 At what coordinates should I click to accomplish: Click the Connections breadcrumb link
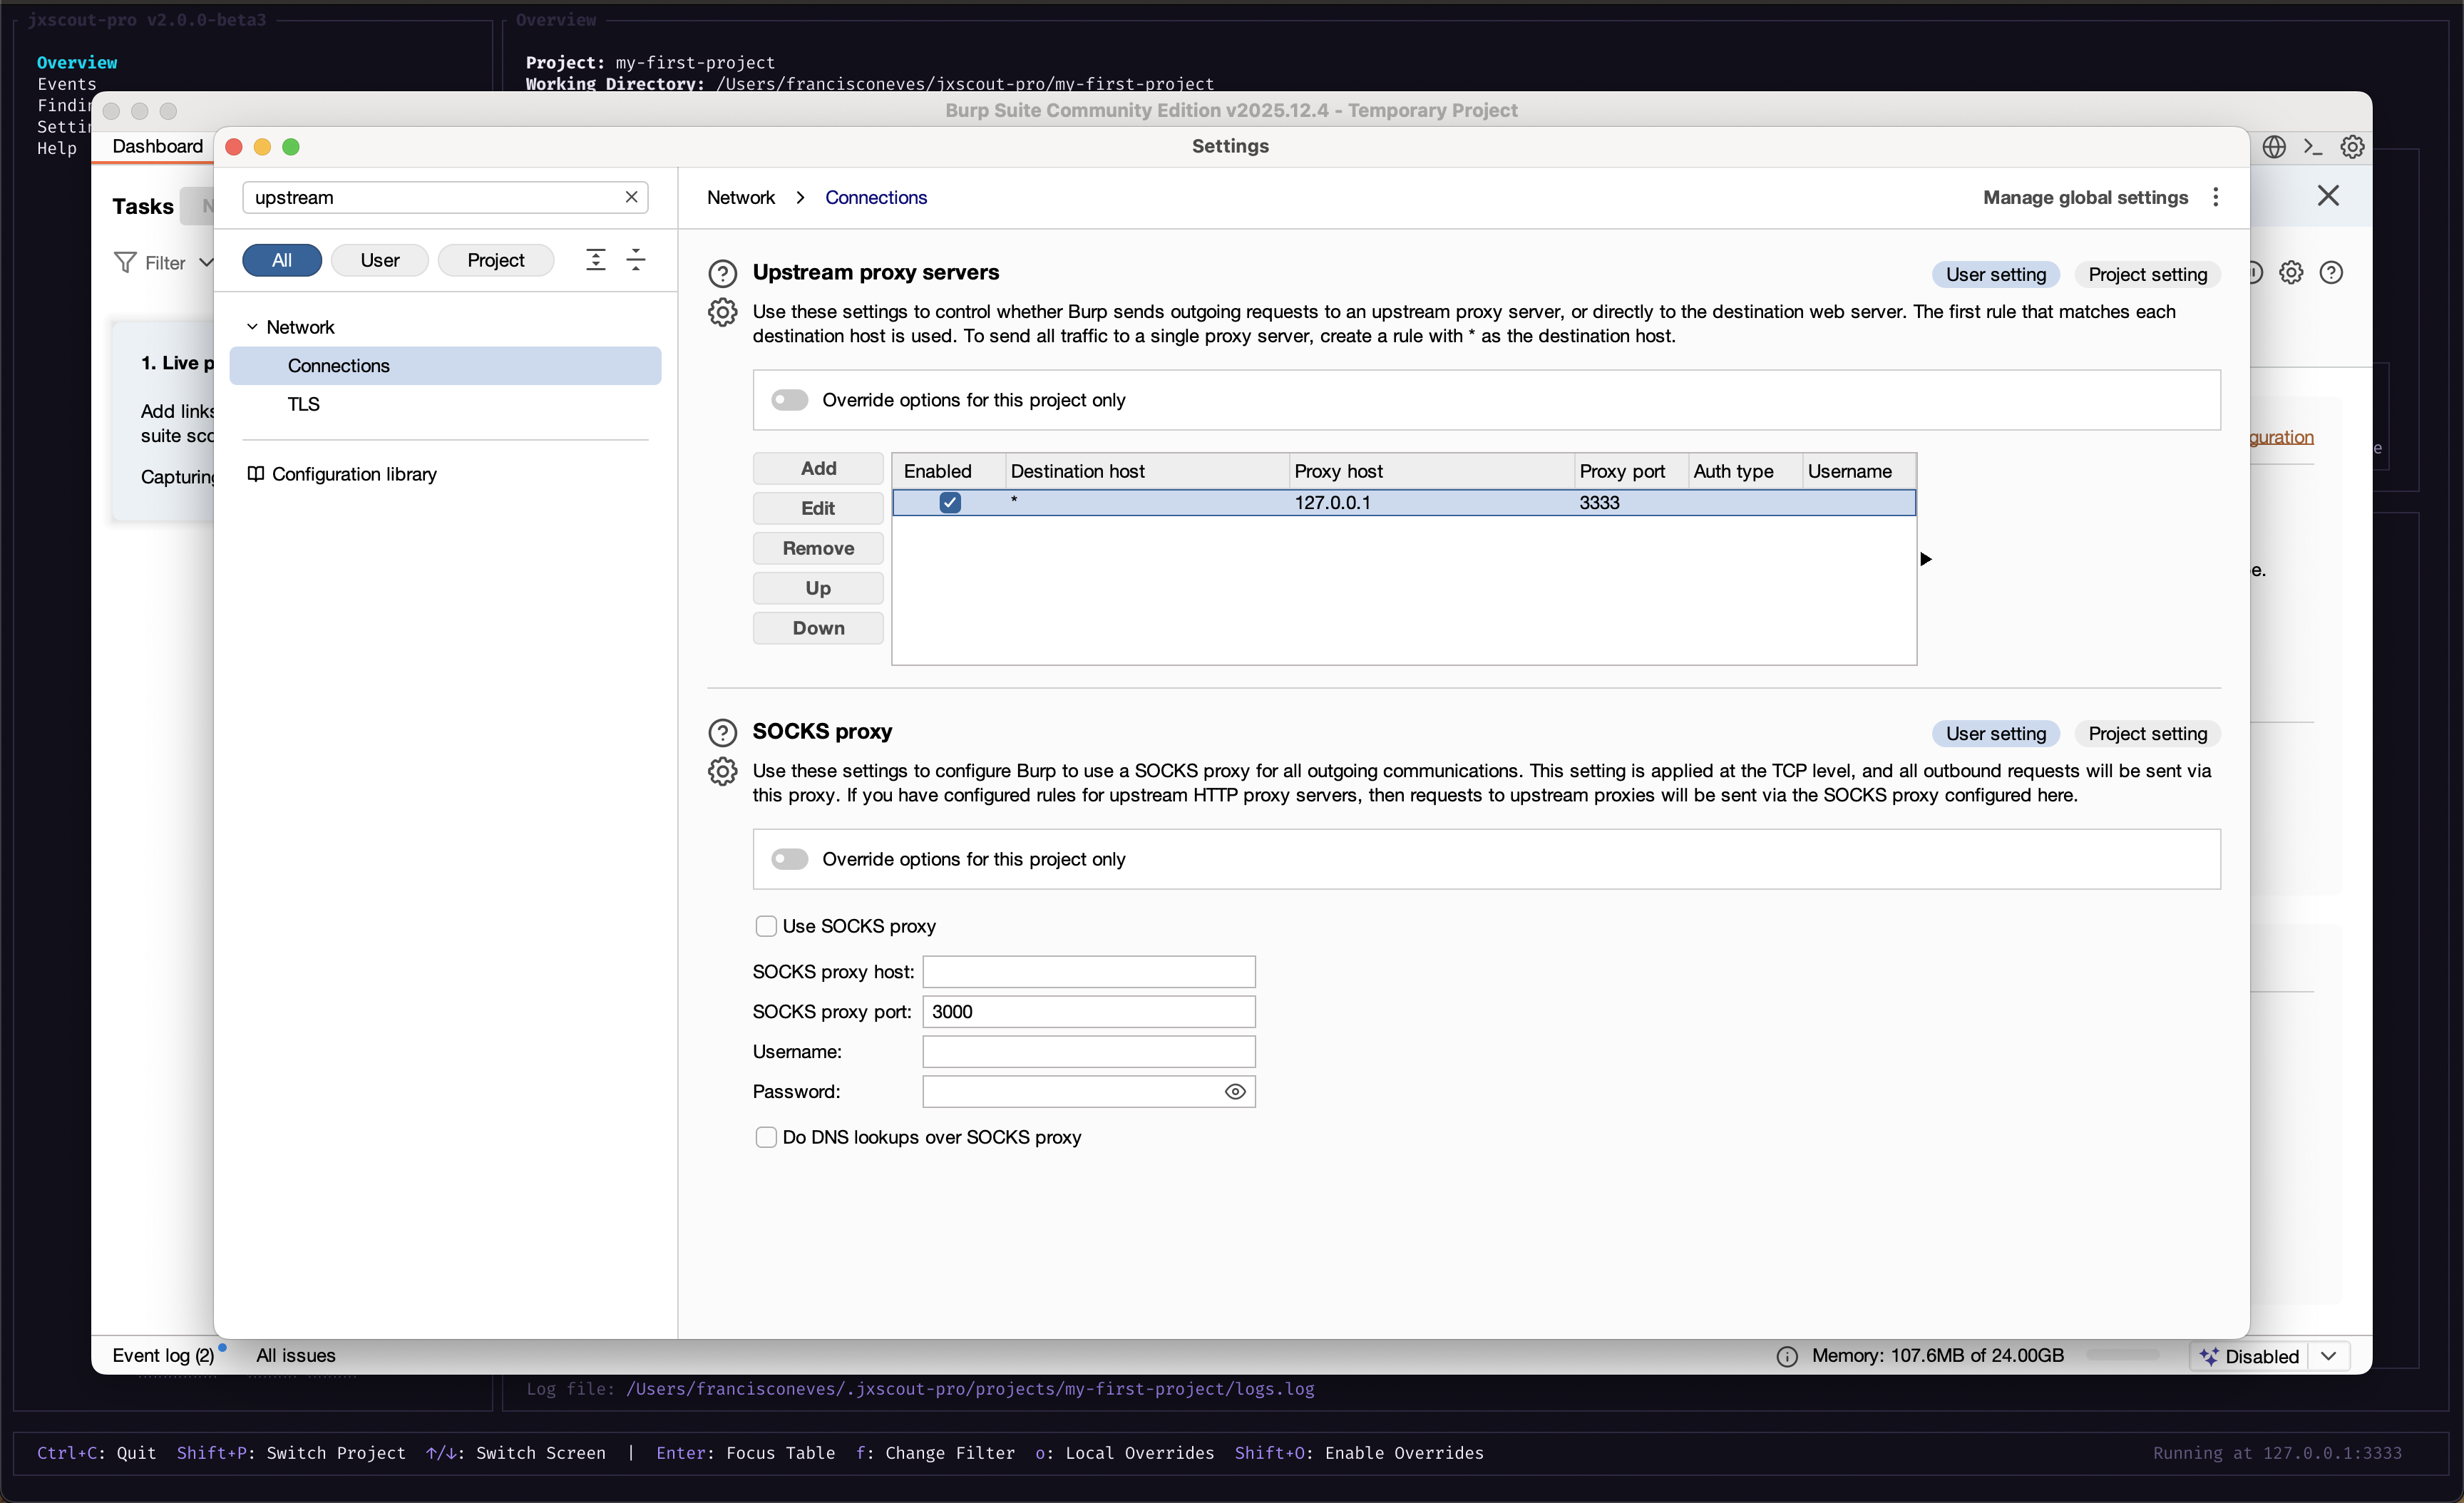click(x=876, y=197)
